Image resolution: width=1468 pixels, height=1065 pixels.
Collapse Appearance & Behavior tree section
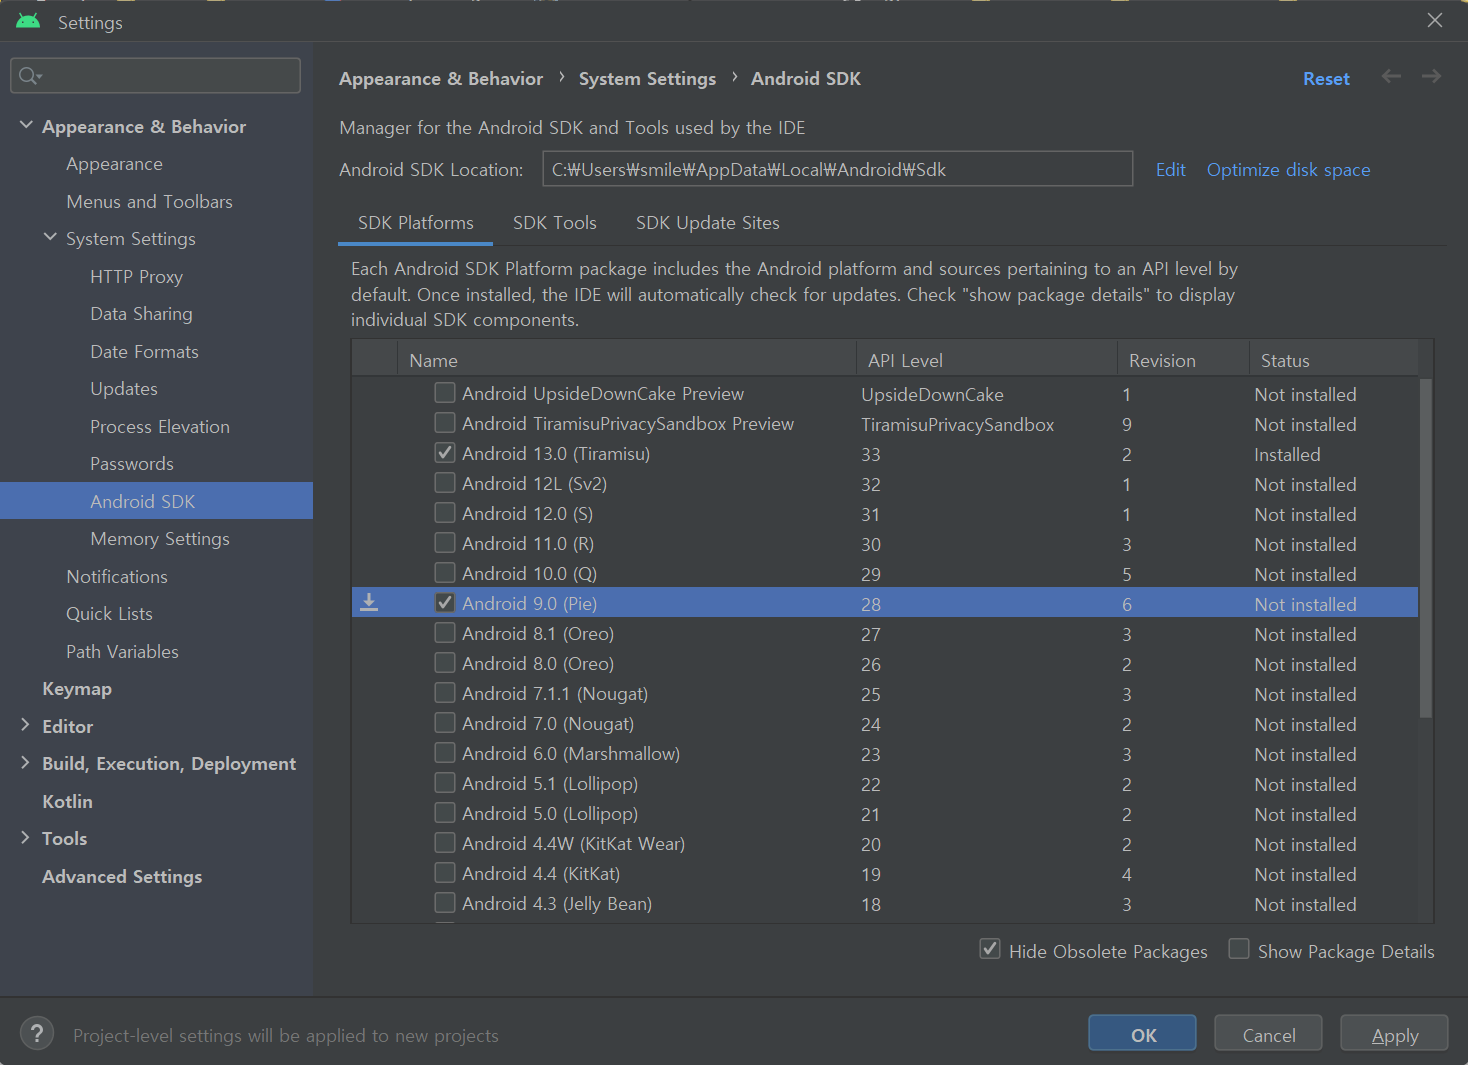coord(26,125)
